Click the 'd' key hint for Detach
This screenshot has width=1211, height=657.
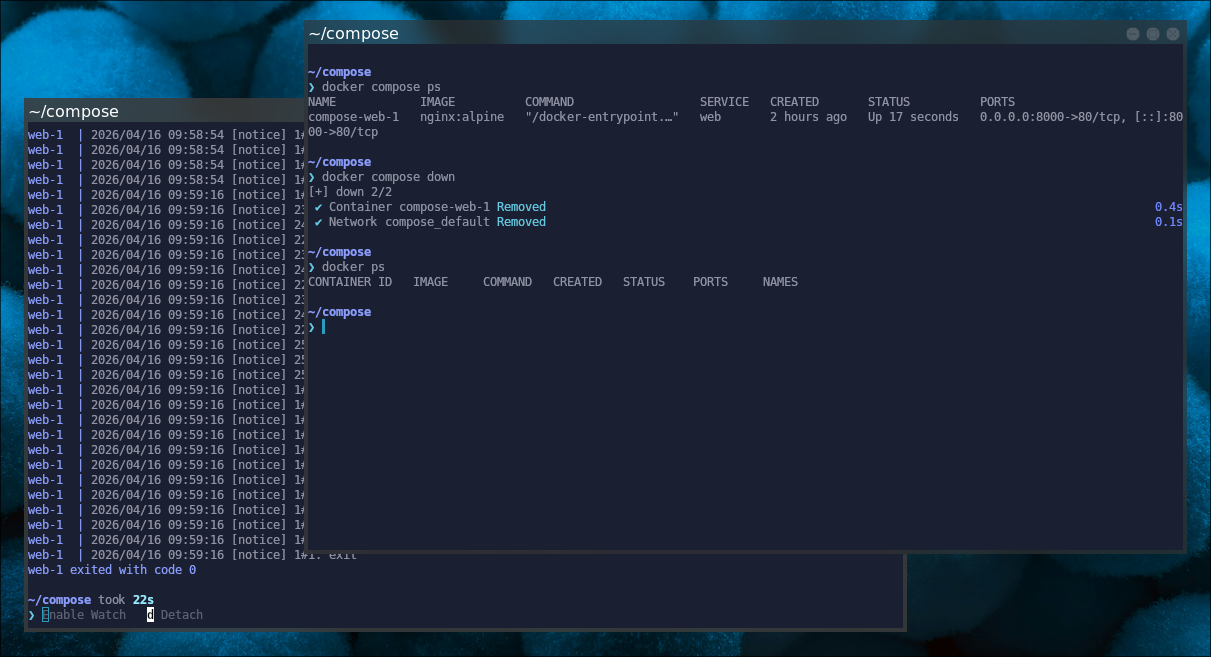151,615
